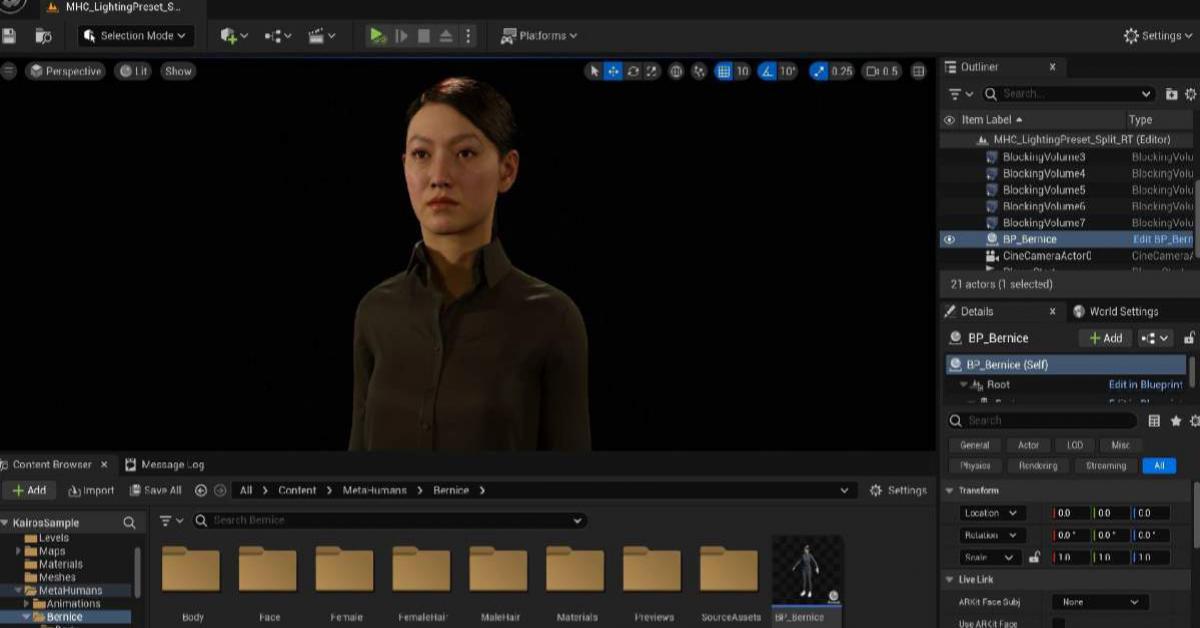This screenshot has width=1200, height=628.
Task: Toggle the Scale lock ratio padlock
Action: click(x=1034, y=557)
